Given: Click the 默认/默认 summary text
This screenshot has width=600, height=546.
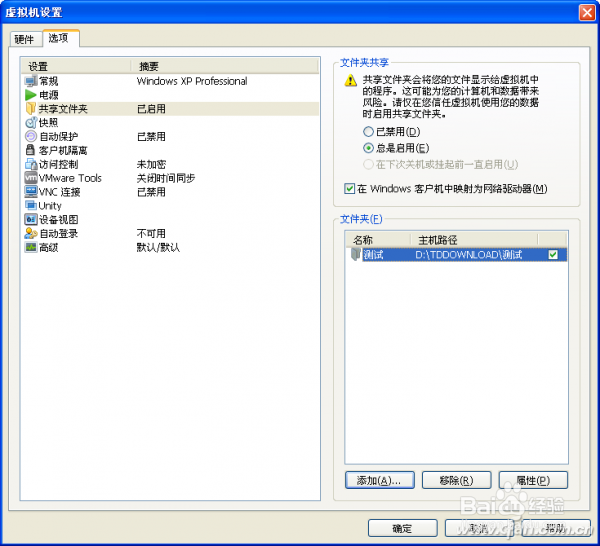Looking at the screenshot, I should click(158, 248).
